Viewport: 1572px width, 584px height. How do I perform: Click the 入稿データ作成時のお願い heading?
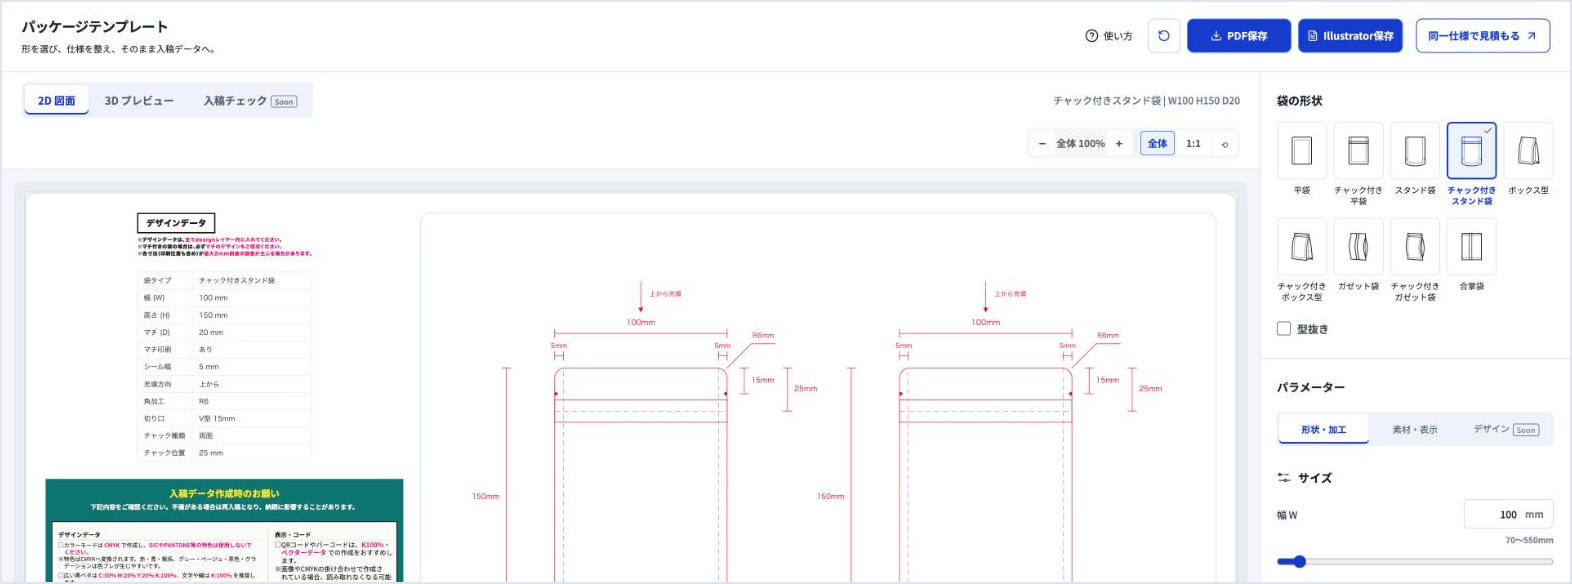(x=224, y=494)
